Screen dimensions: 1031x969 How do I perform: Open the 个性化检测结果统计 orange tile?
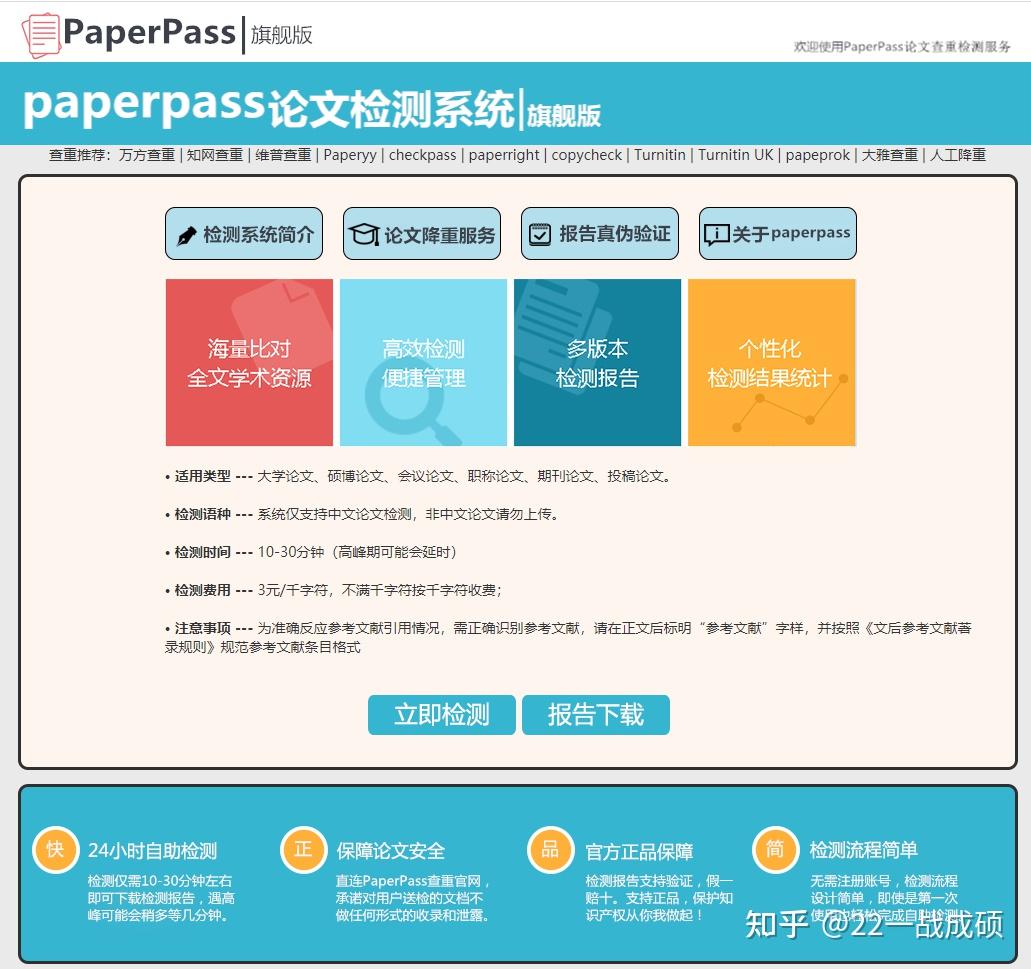point(771,362)
